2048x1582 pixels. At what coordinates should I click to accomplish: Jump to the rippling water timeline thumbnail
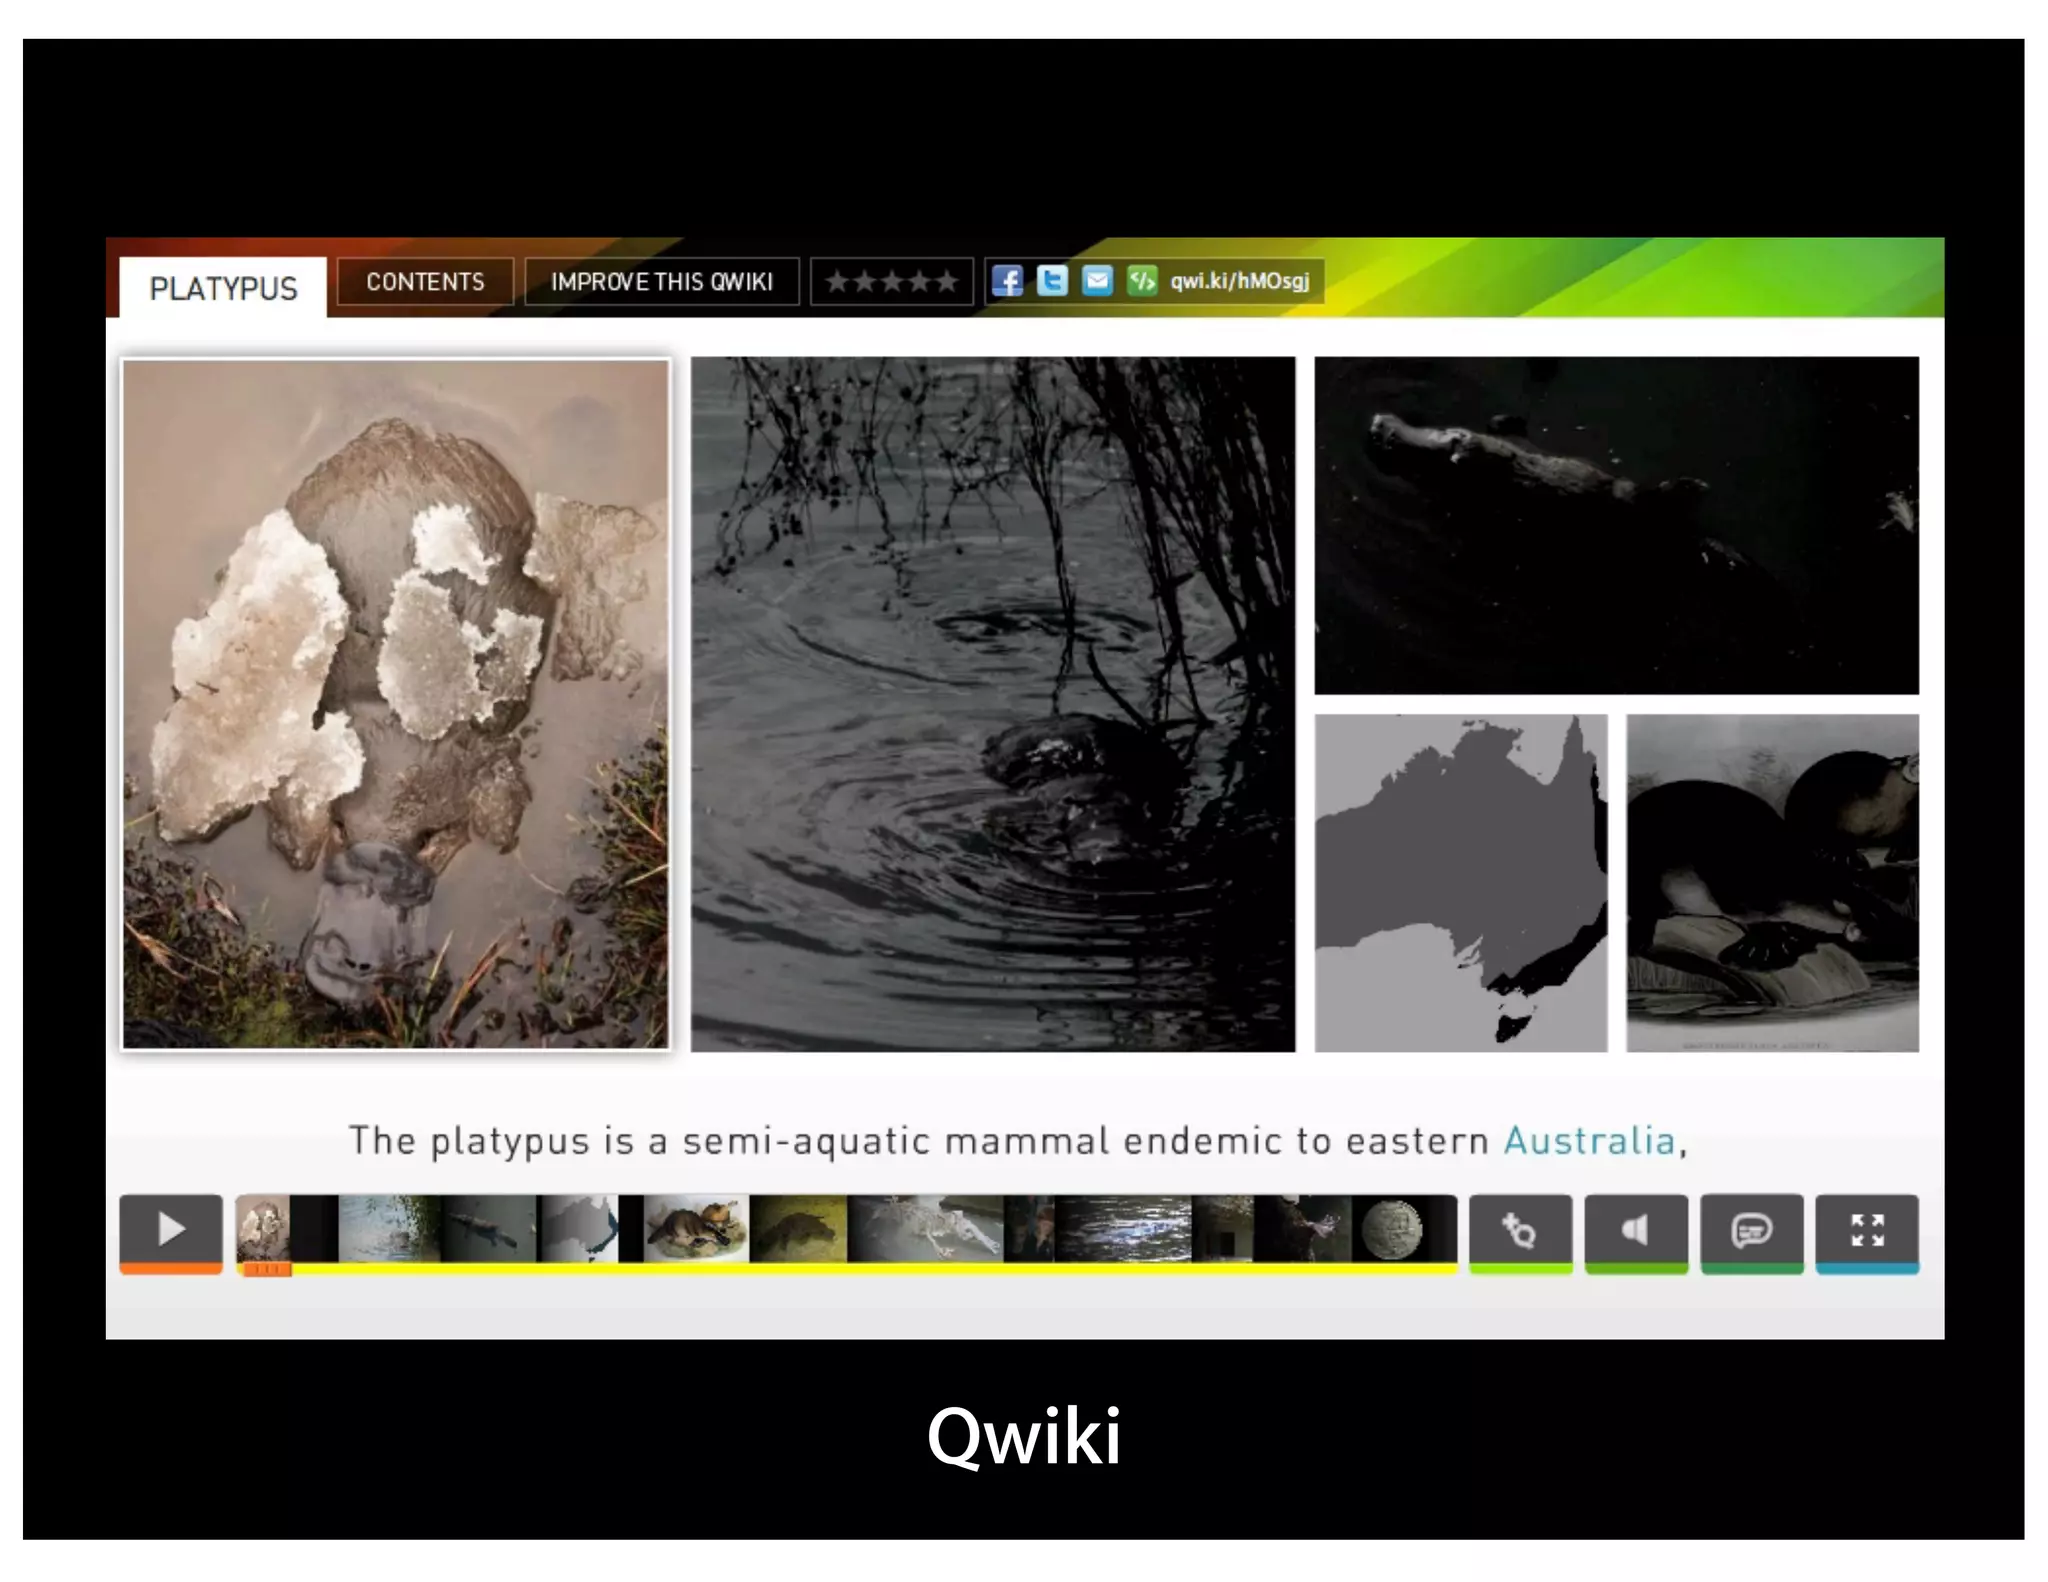coord(1123,1229)
